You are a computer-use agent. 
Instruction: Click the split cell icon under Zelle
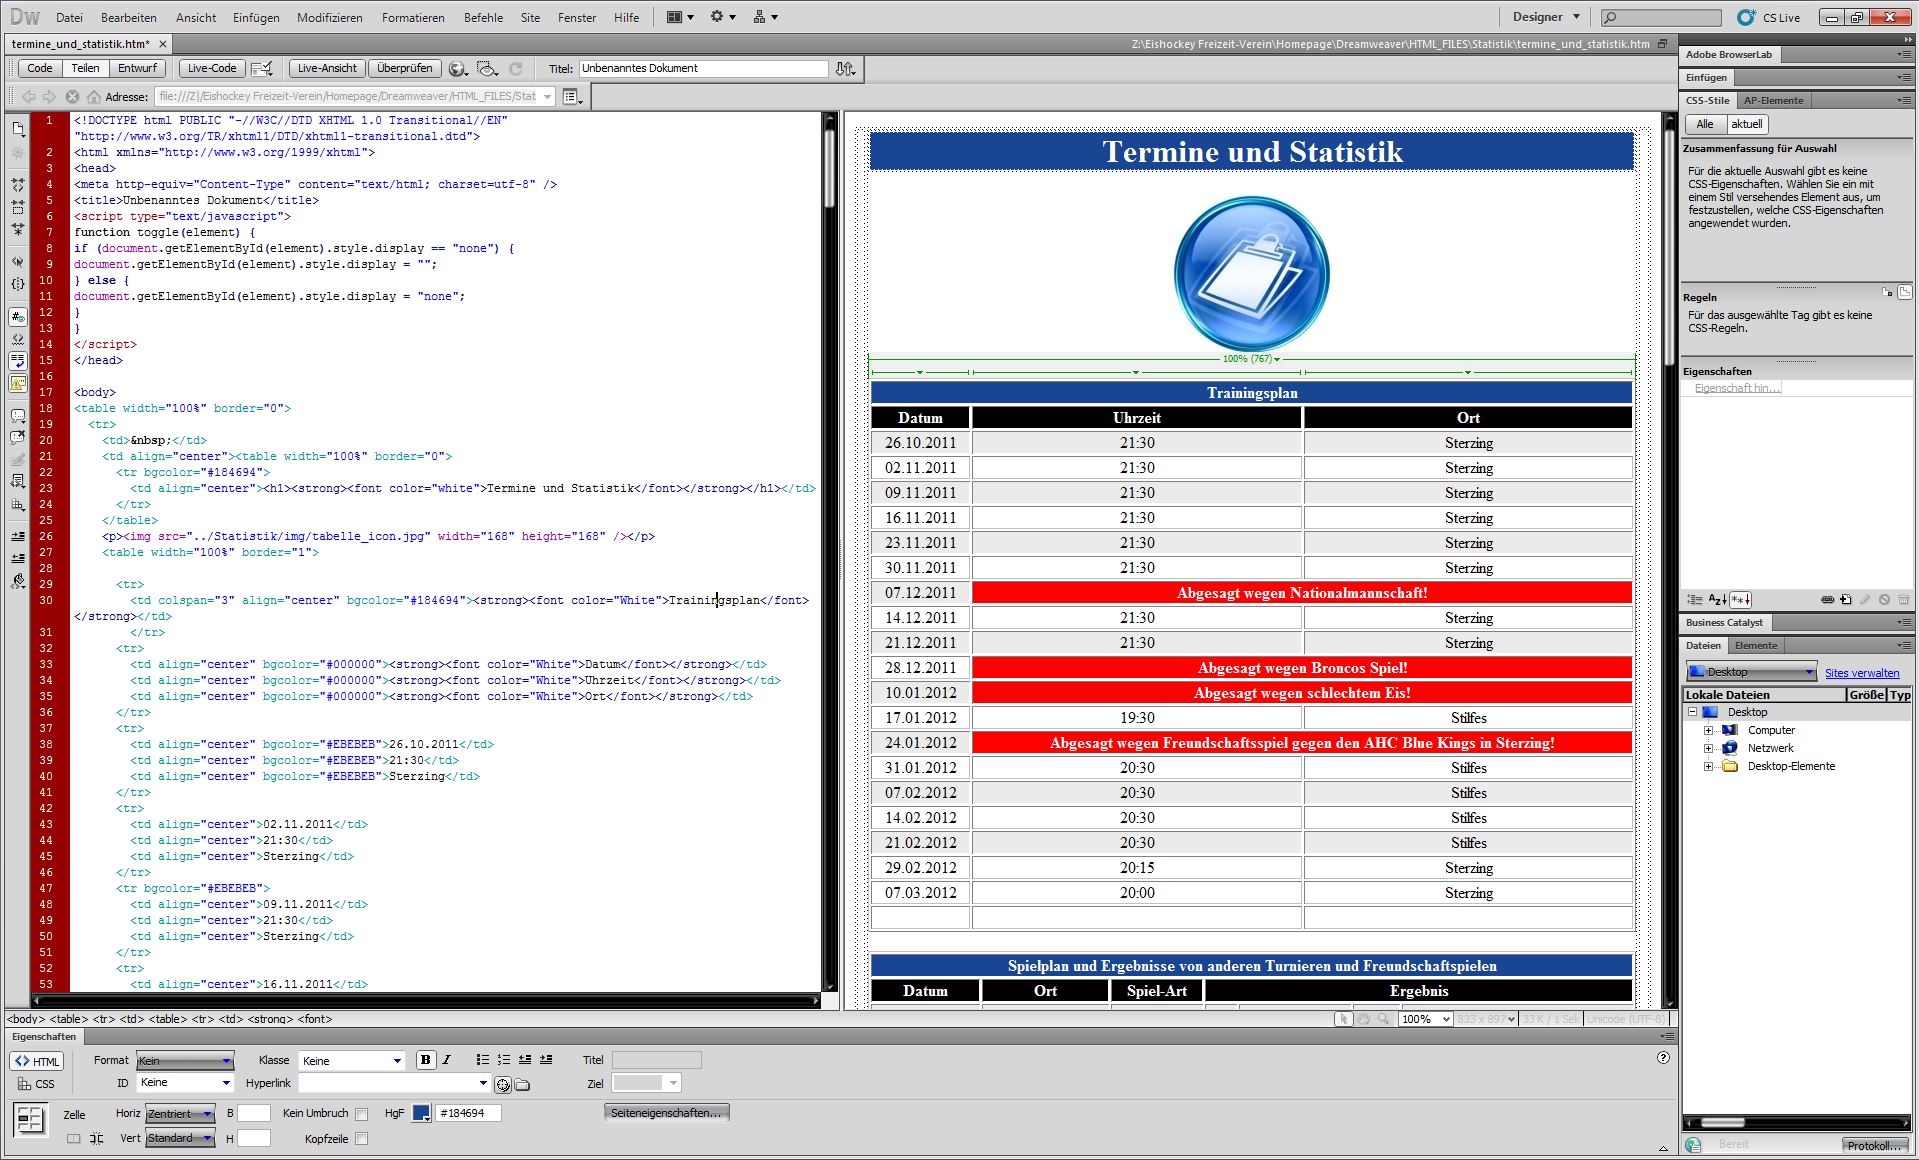pos(96,1139)
